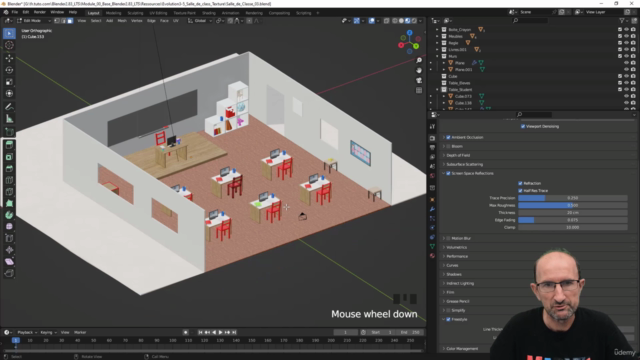
Task: Open the Keying menu in timeline
Action: pyautogui.click(x=48, y=332)
